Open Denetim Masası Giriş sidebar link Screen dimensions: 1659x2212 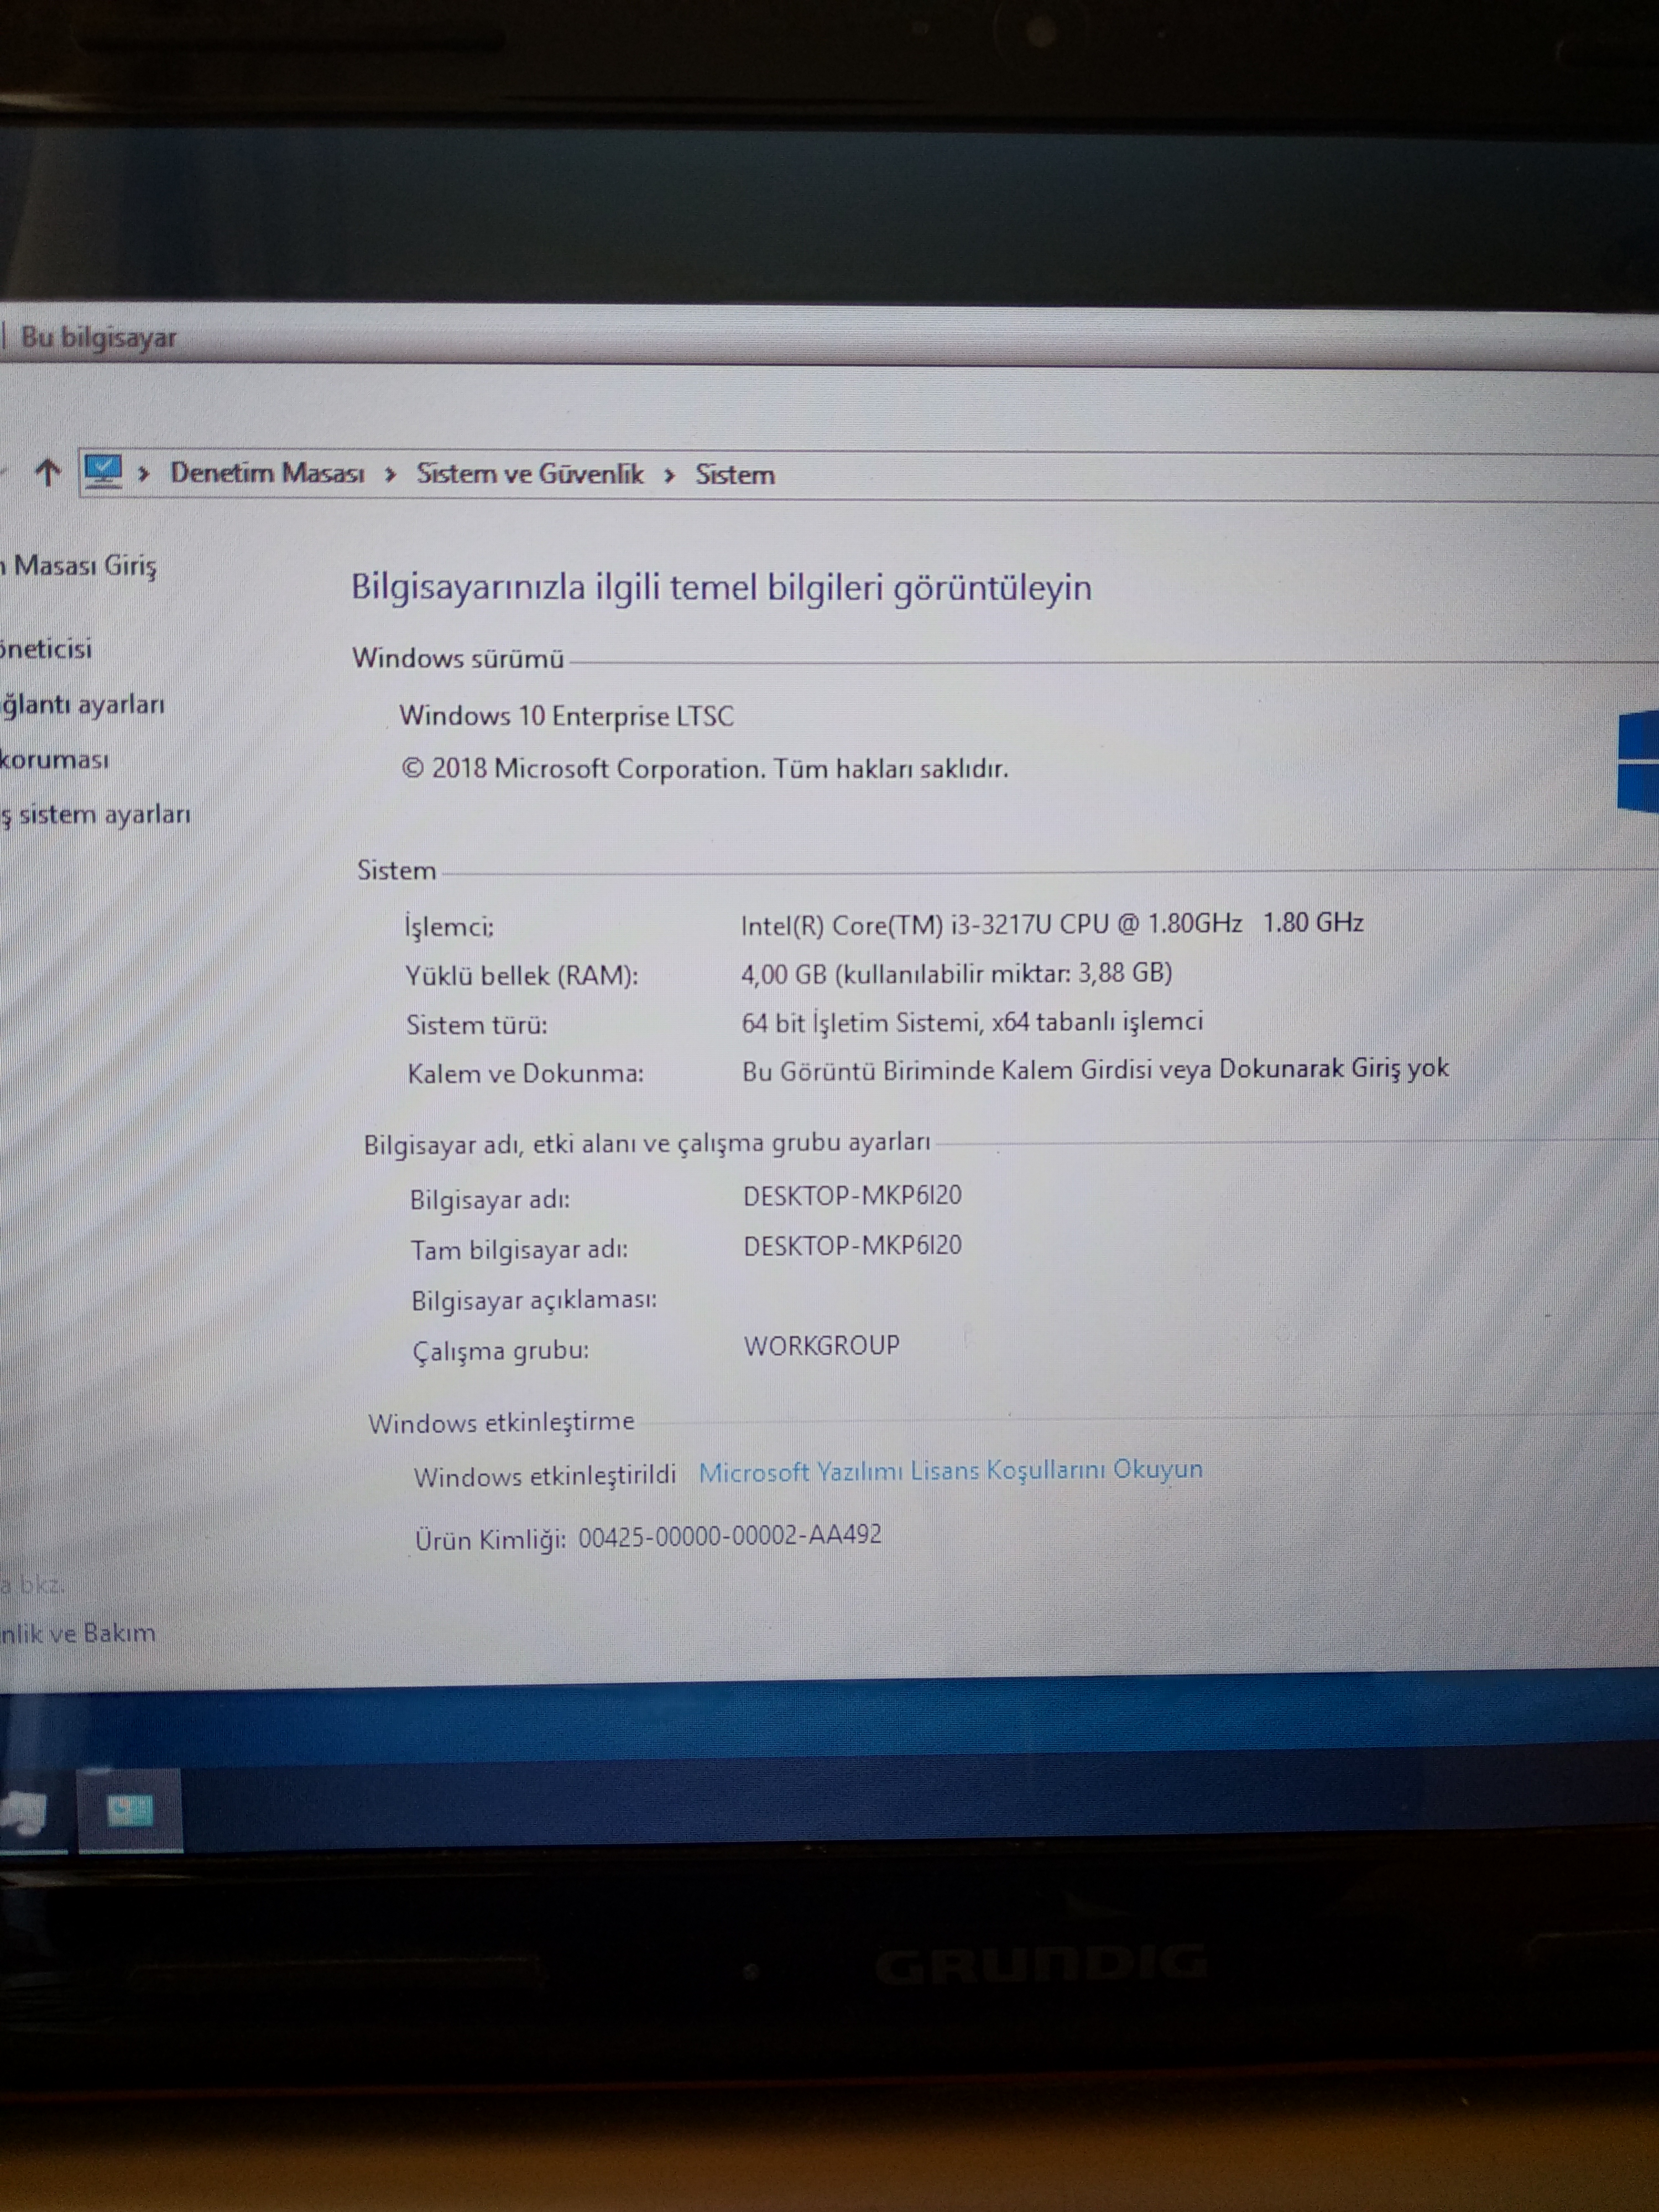79,566
